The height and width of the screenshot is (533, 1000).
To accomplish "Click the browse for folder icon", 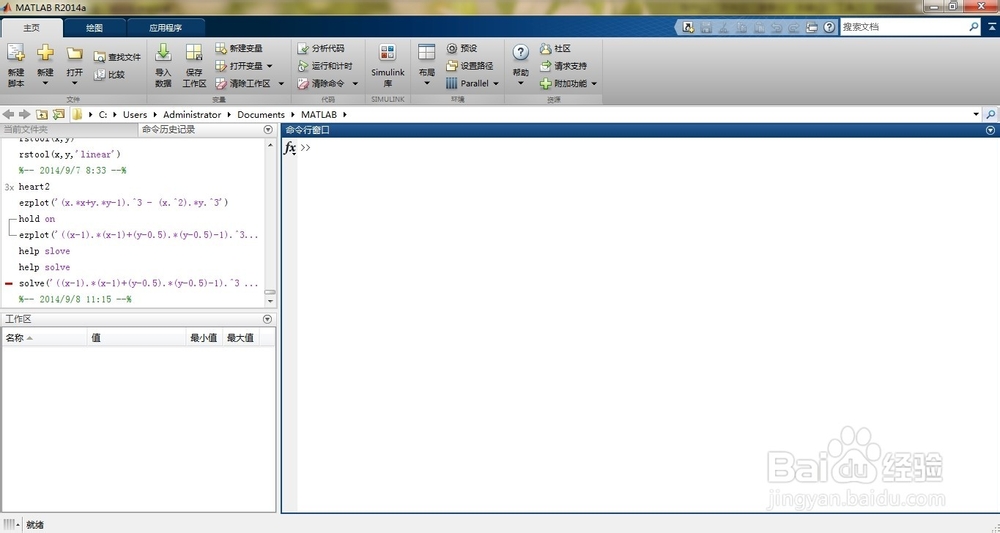I will (x=59, y=114).
